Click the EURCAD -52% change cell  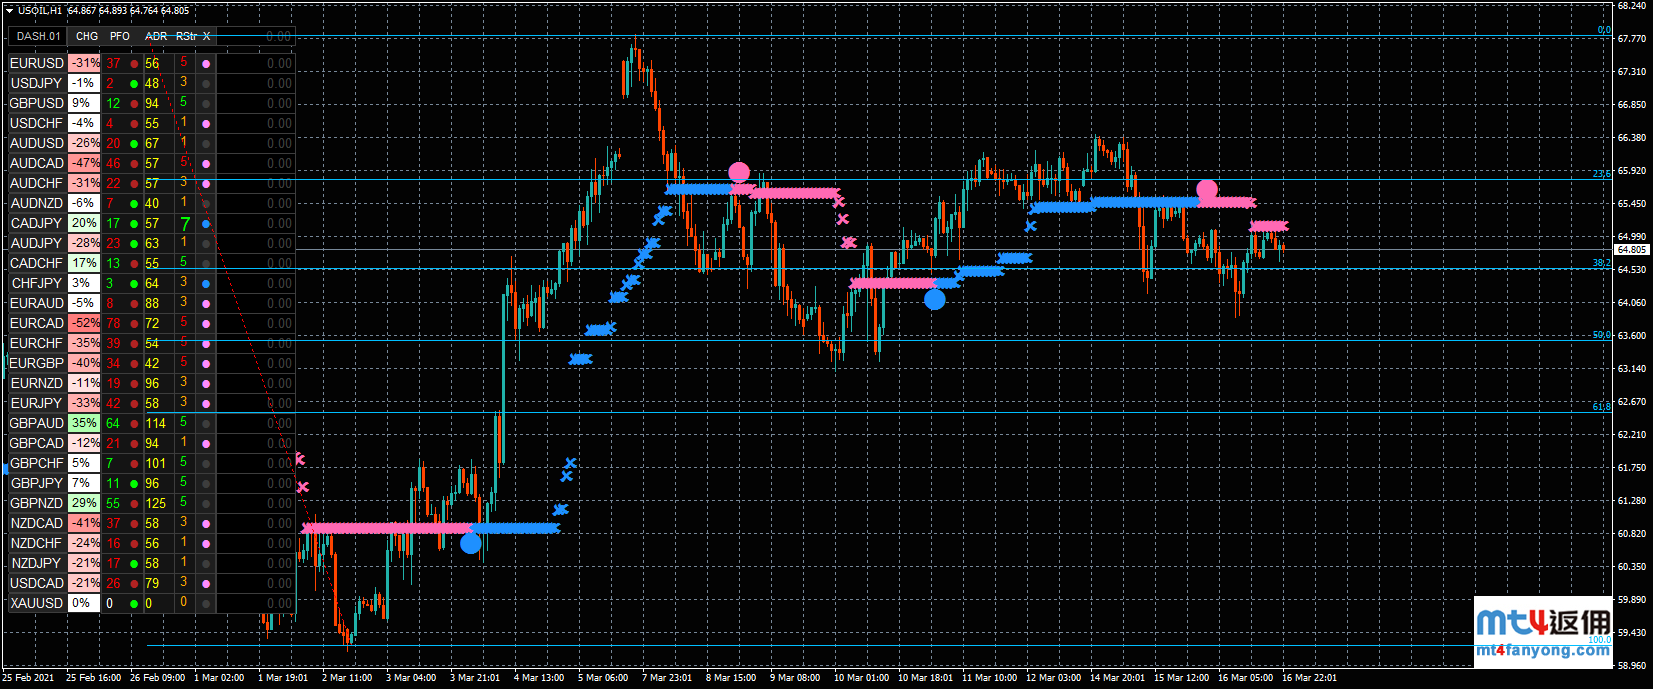(84, 323)
